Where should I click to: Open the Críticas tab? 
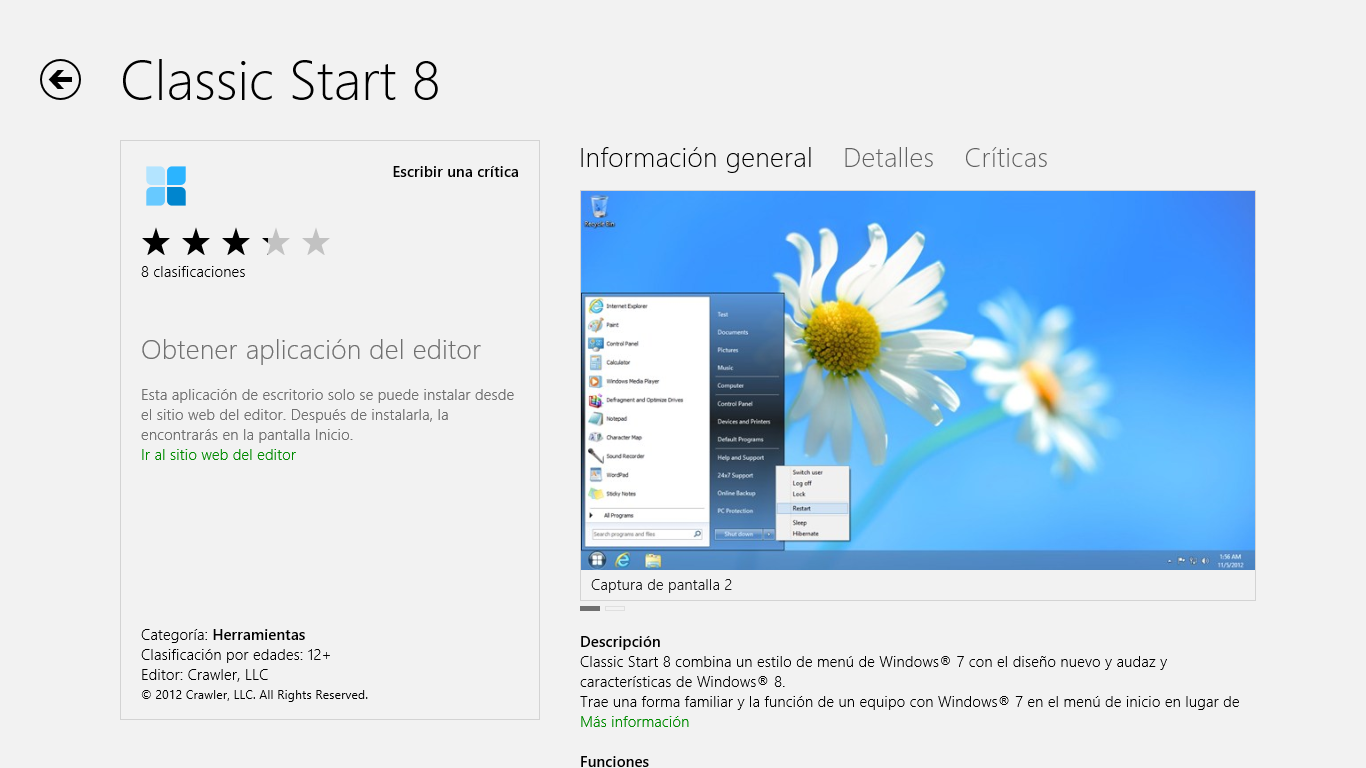(1006, 158)
